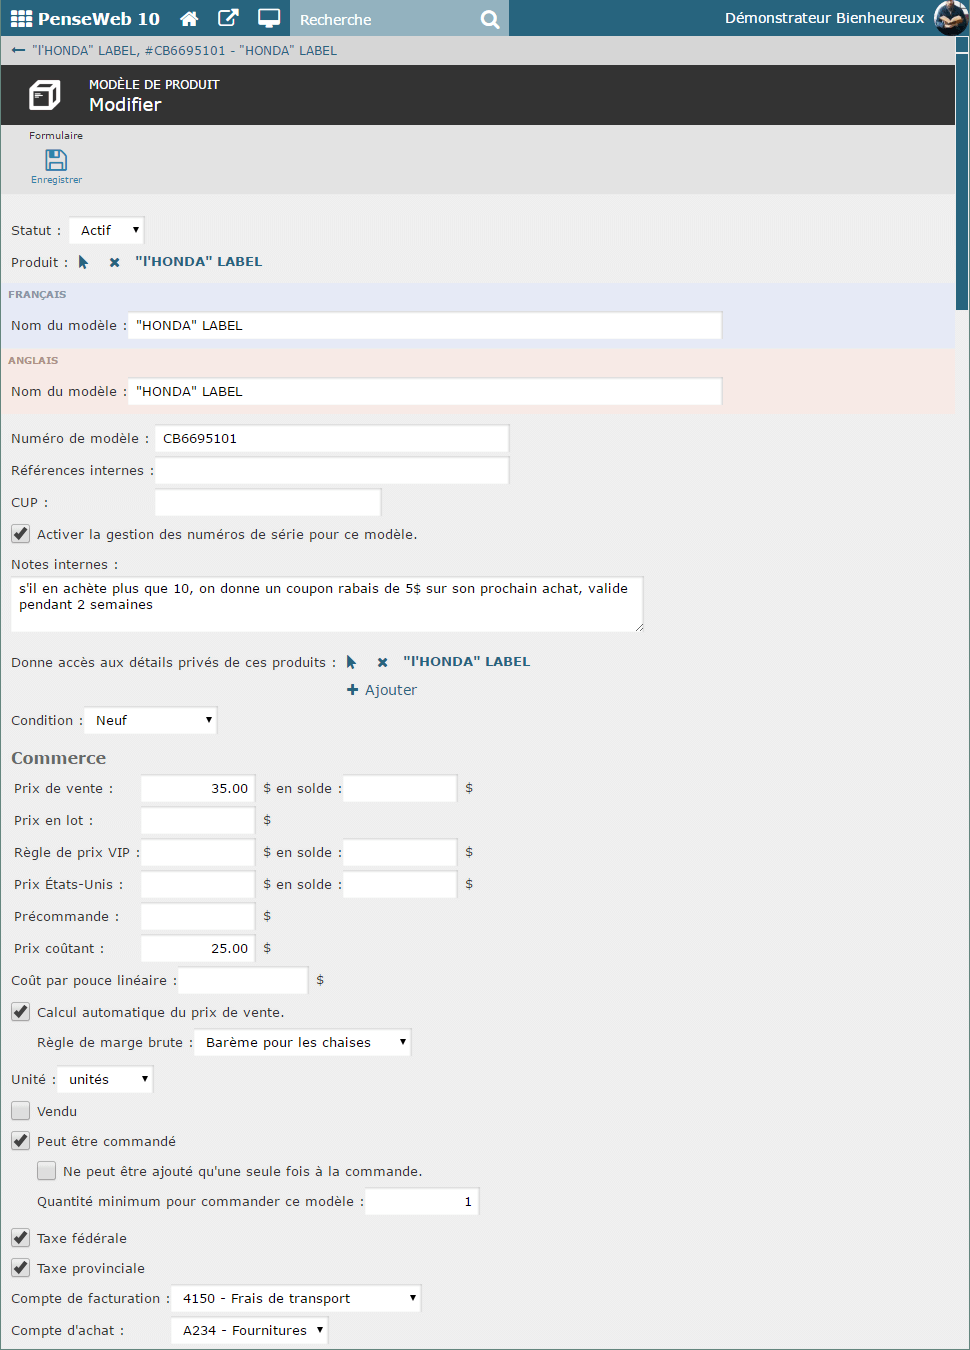970x1350 pixels.
Task: Click the open-in-new-window icon
Action: coord(228,19)
